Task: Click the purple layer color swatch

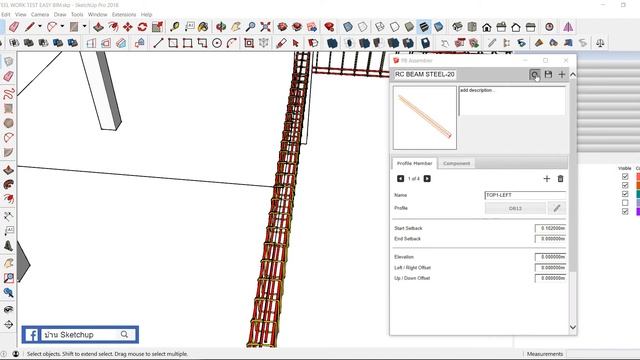Action: pos(638,211)
